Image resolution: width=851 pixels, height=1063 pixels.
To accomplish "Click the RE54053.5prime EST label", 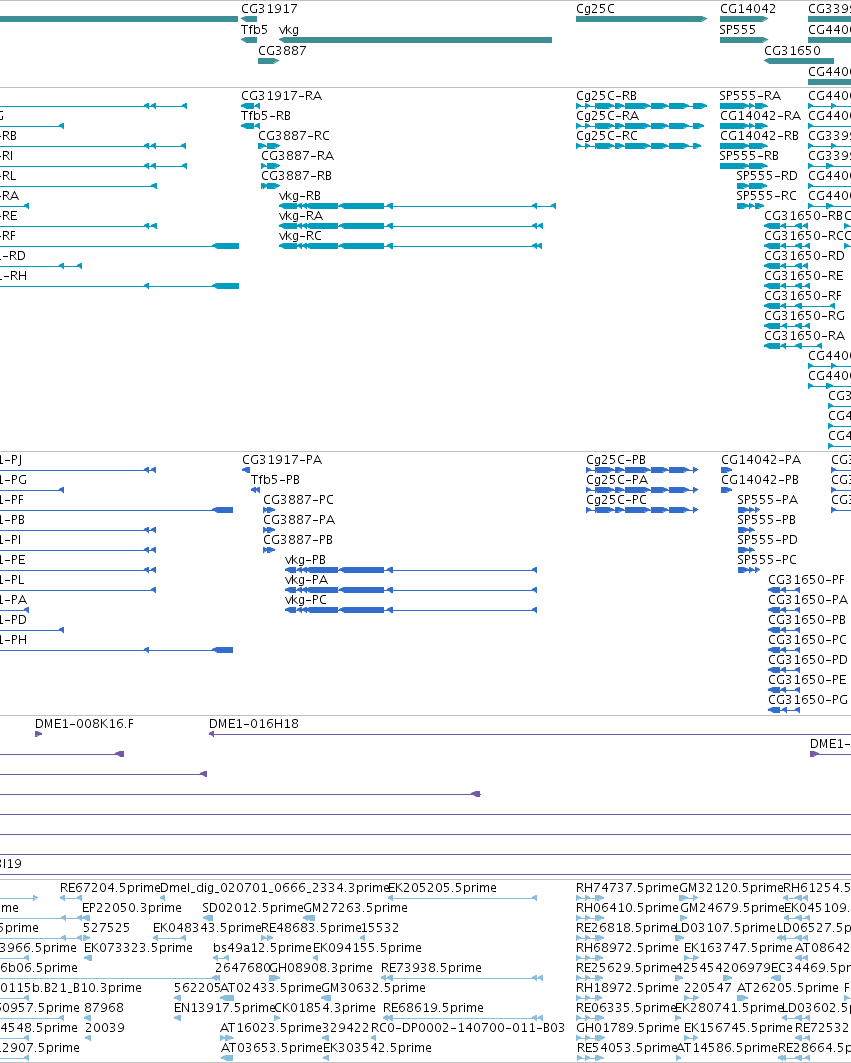I will pos(627,1048).
